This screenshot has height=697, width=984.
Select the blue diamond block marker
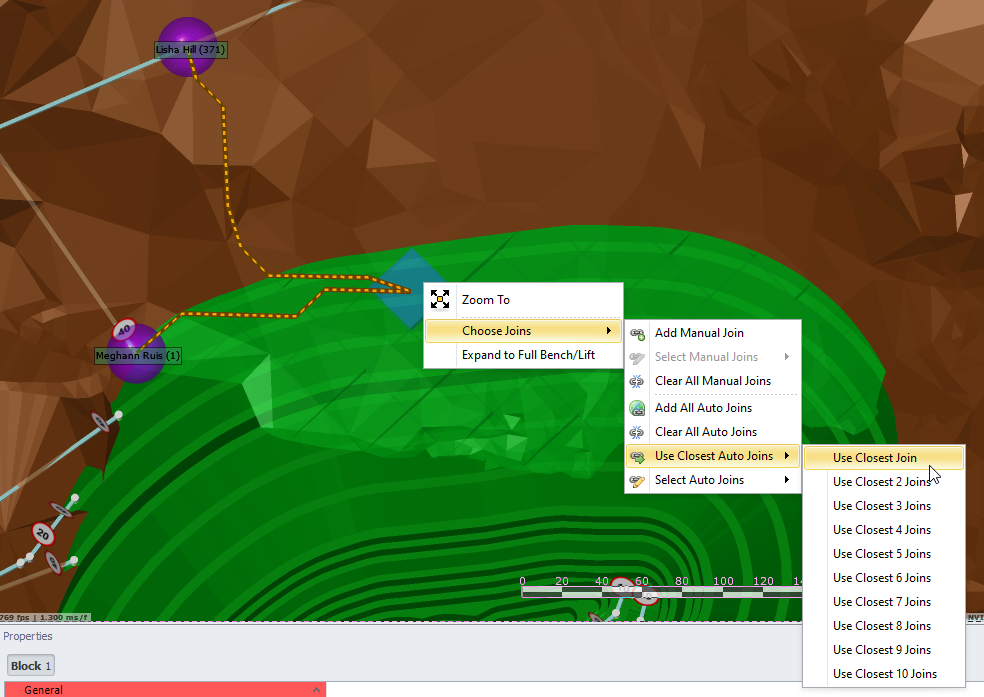(x=410, y=288)
